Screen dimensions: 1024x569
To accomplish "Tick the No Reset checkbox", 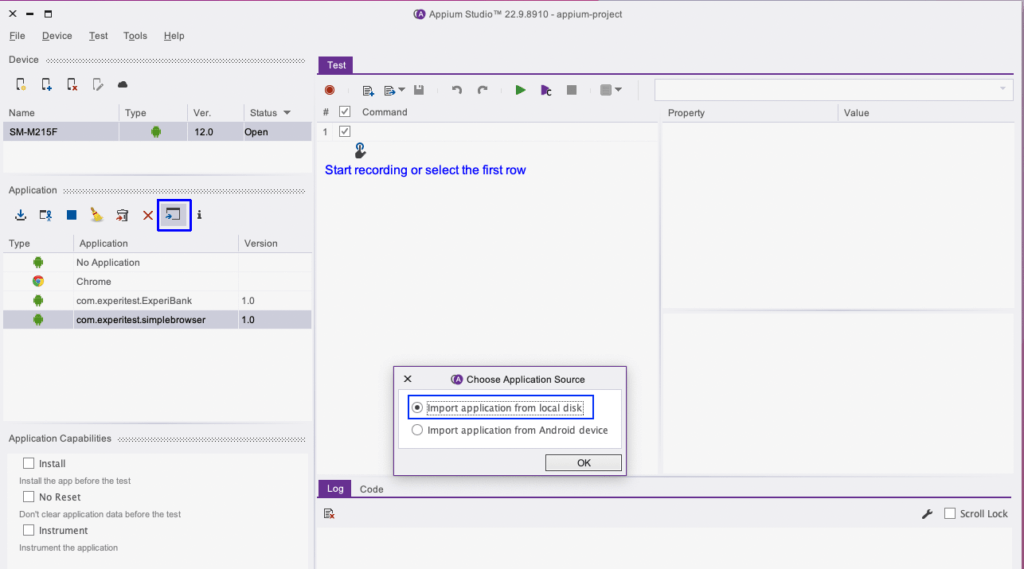I will [28, 497].
